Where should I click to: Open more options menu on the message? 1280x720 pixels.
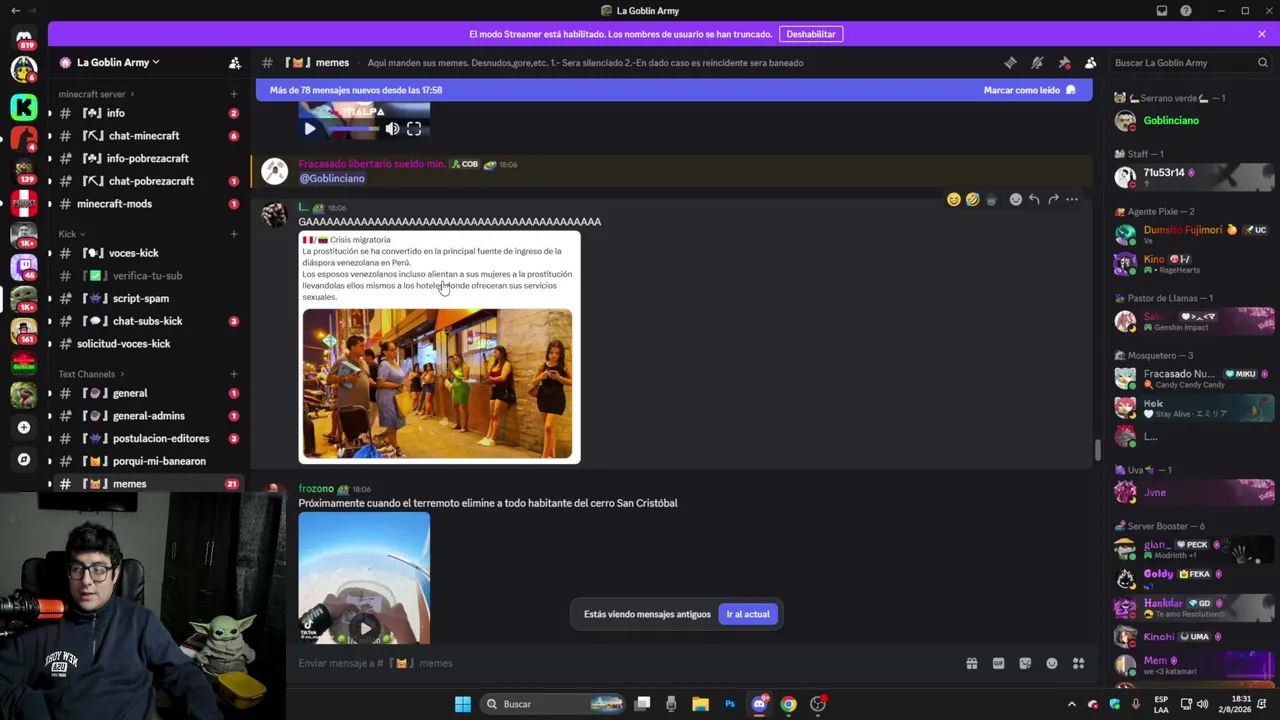point(1072,200)
